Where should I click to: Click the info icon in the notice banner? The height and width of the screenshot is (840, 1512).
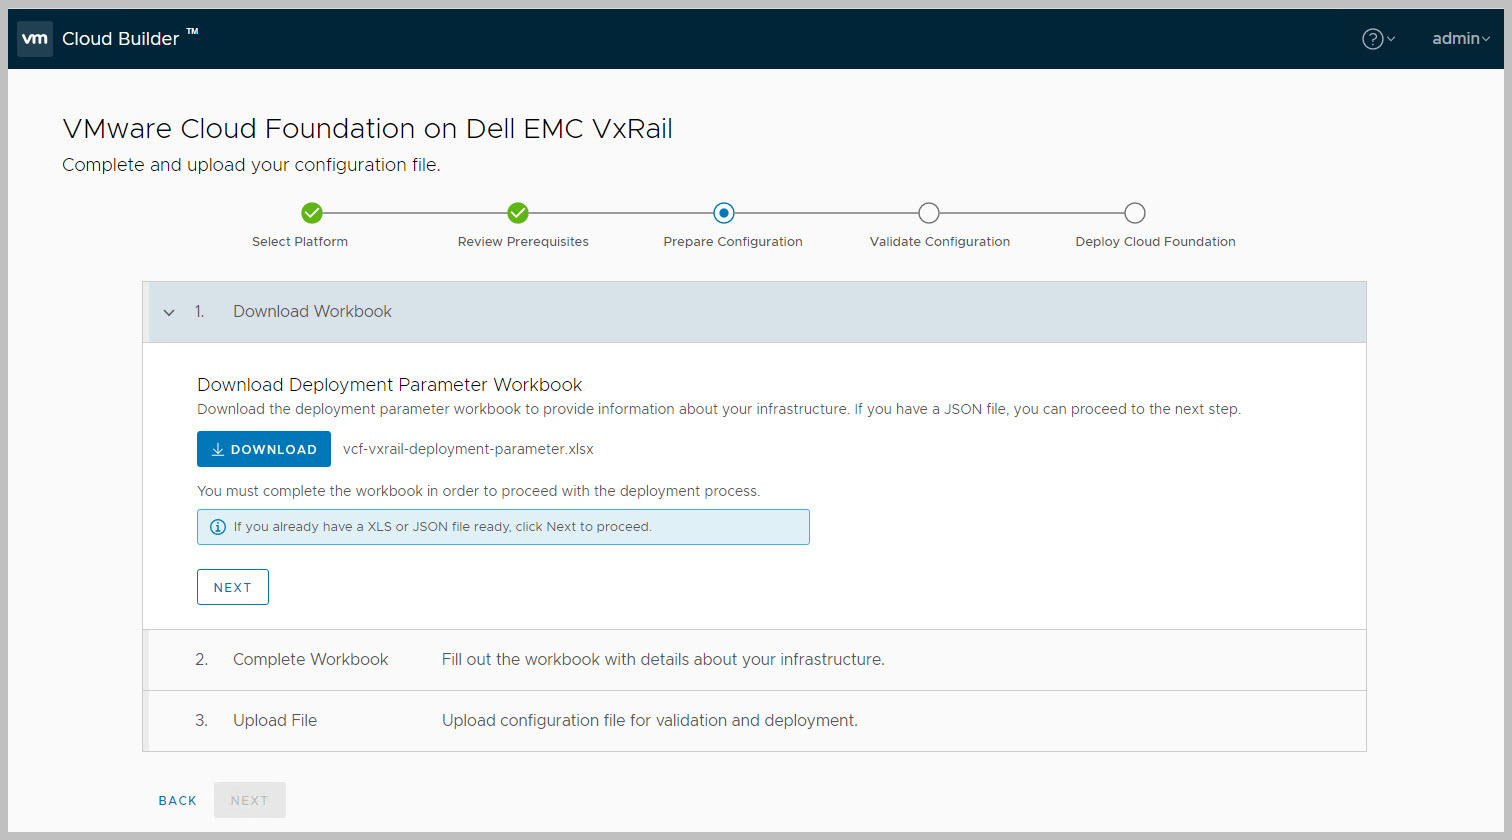click(218, 527)
